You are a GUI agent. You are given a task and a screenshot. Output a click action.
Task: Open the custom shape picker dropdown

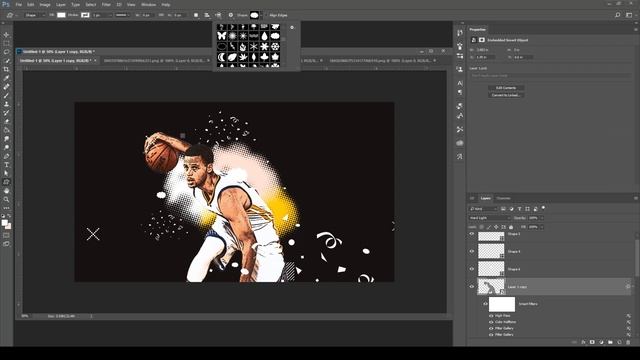click(262, 15)
